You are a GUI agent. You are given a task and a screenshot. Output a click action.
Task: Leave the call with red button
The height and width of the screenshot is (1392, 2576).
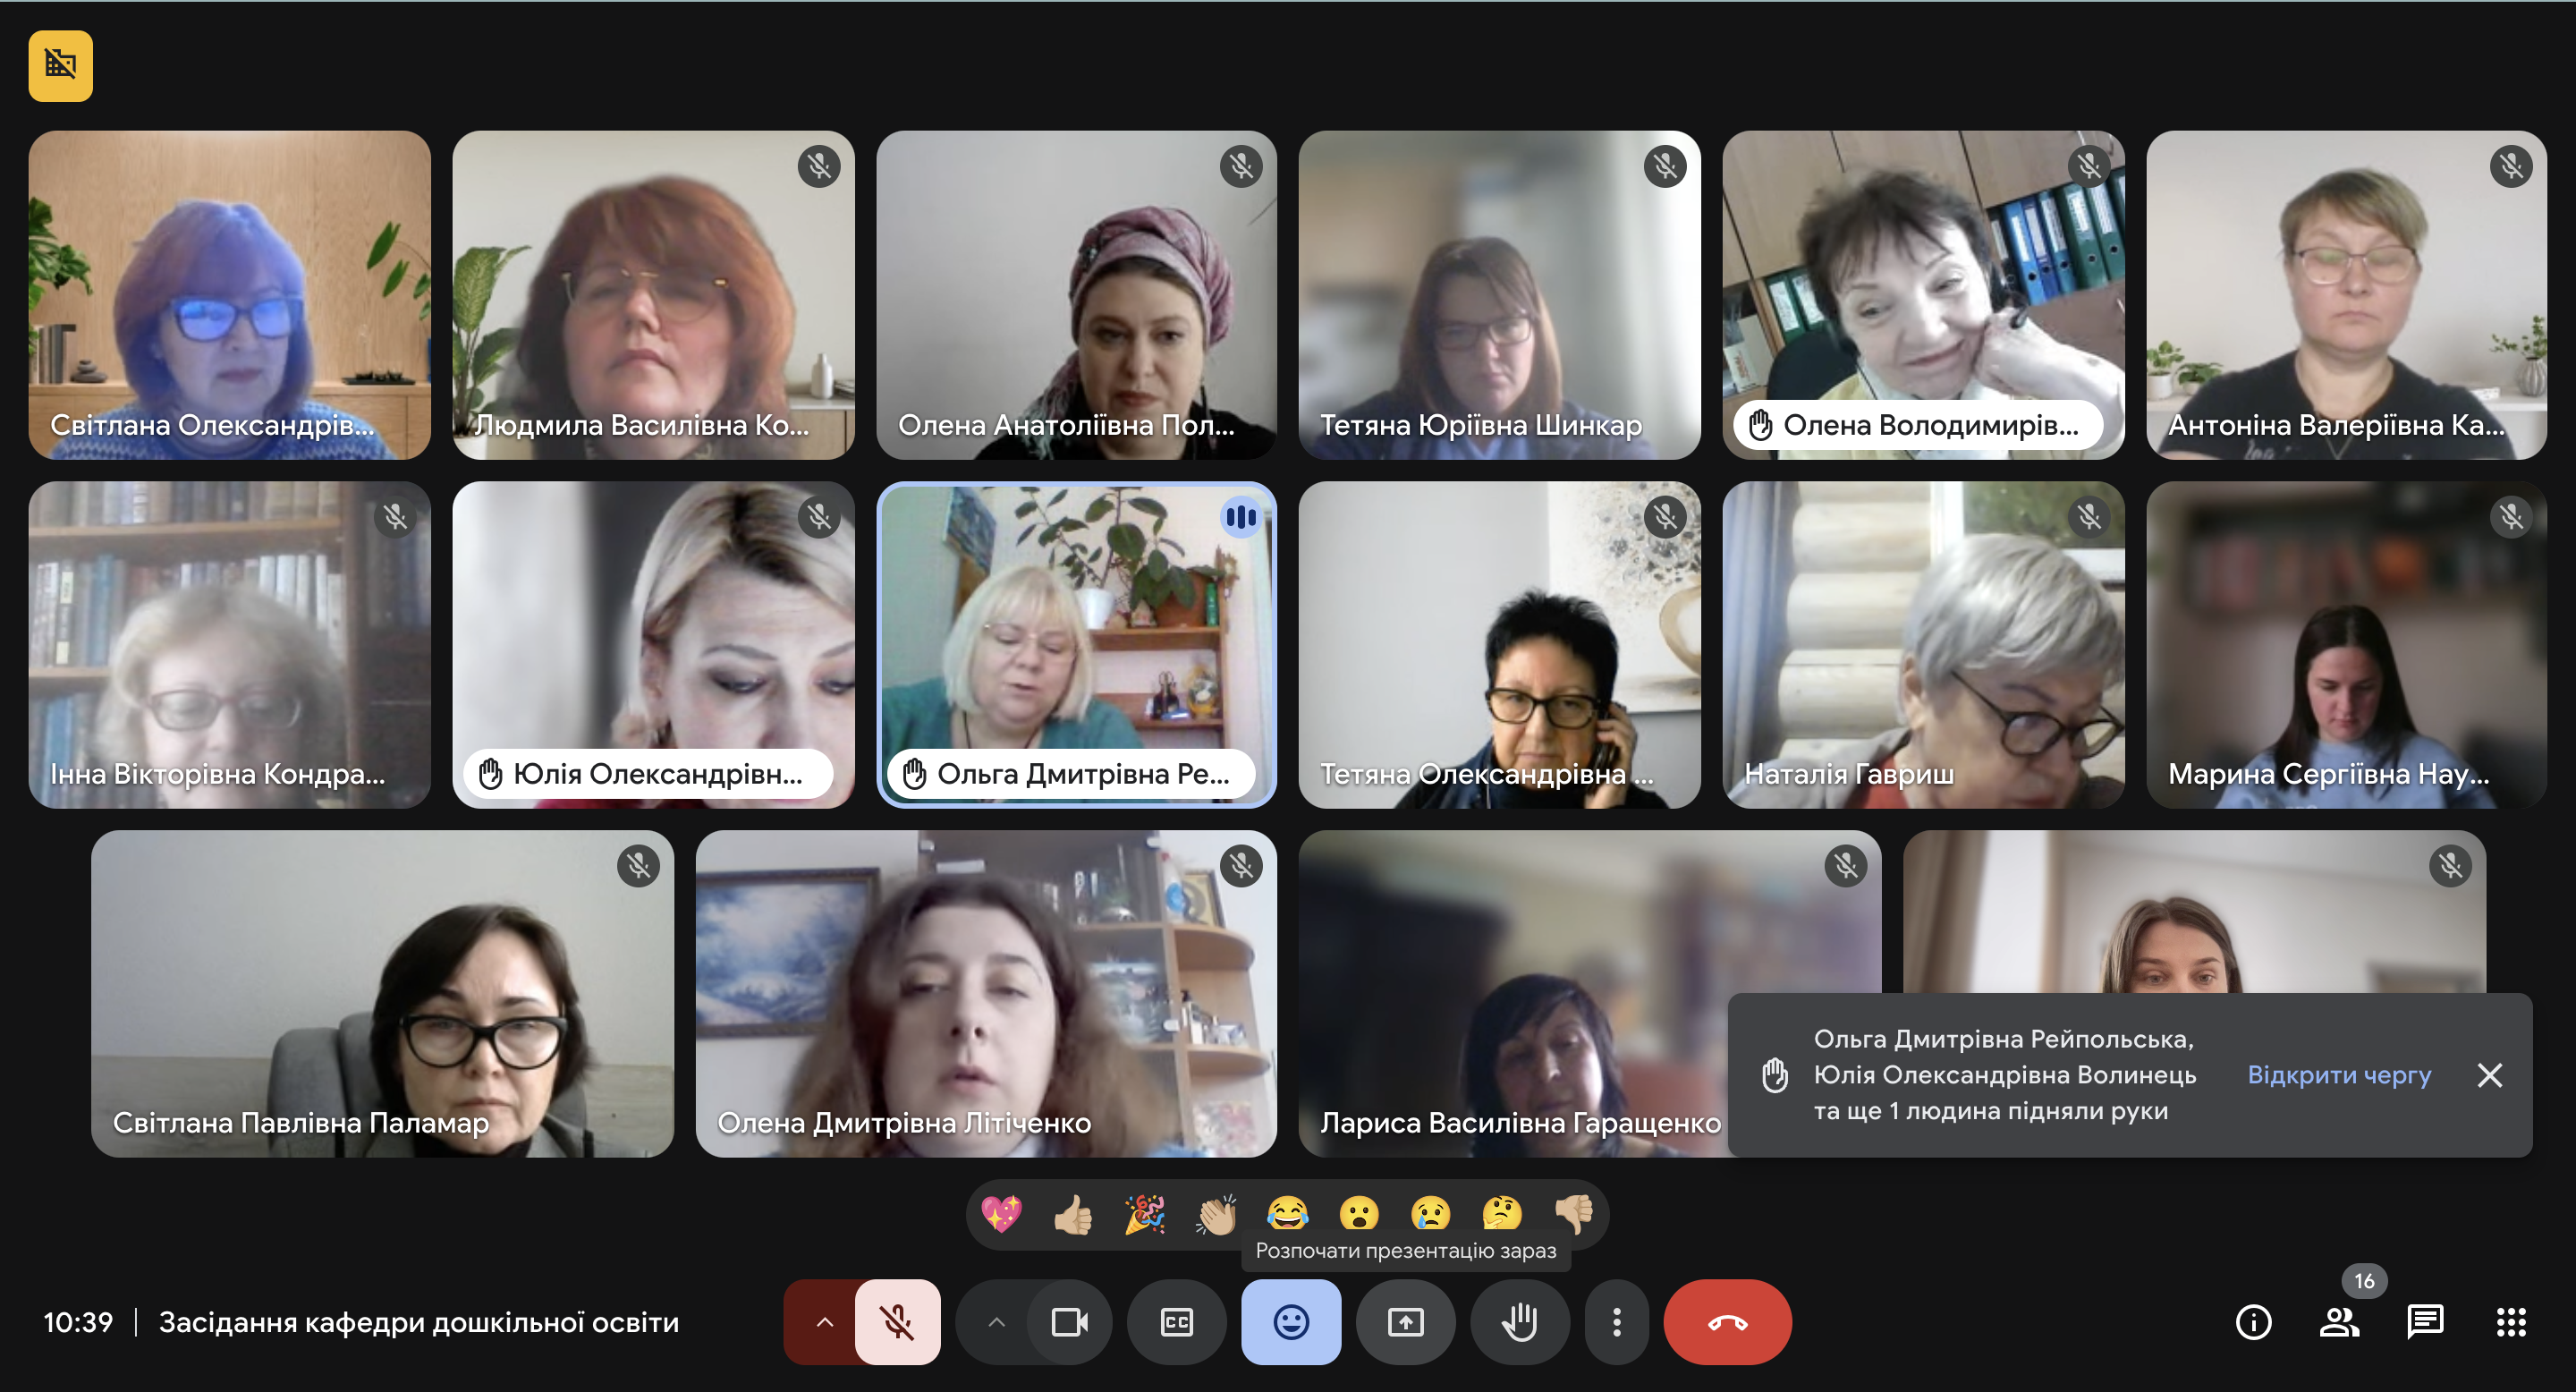[x=1727, y=1322]
